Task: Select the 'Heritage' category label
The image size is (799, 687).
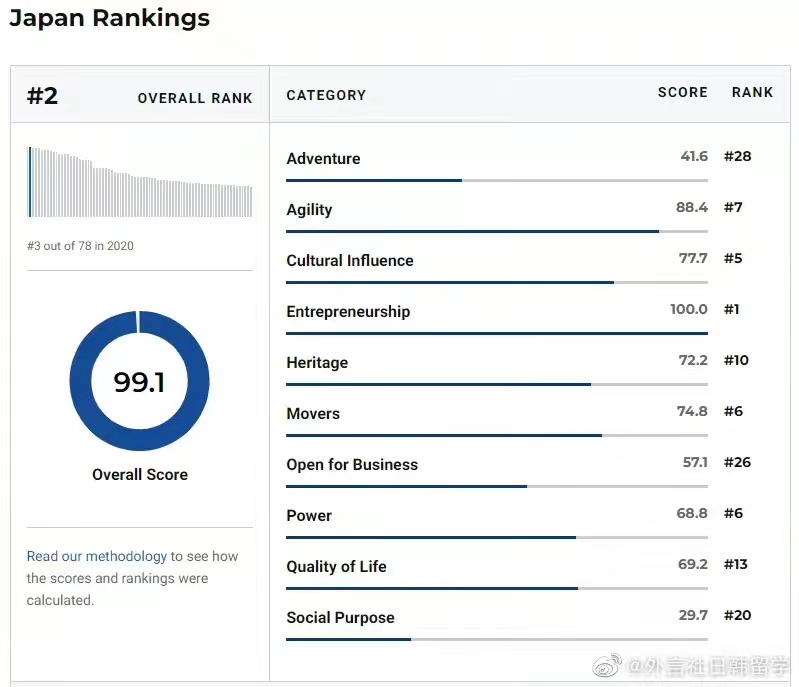Action: [x=317, y=363]
